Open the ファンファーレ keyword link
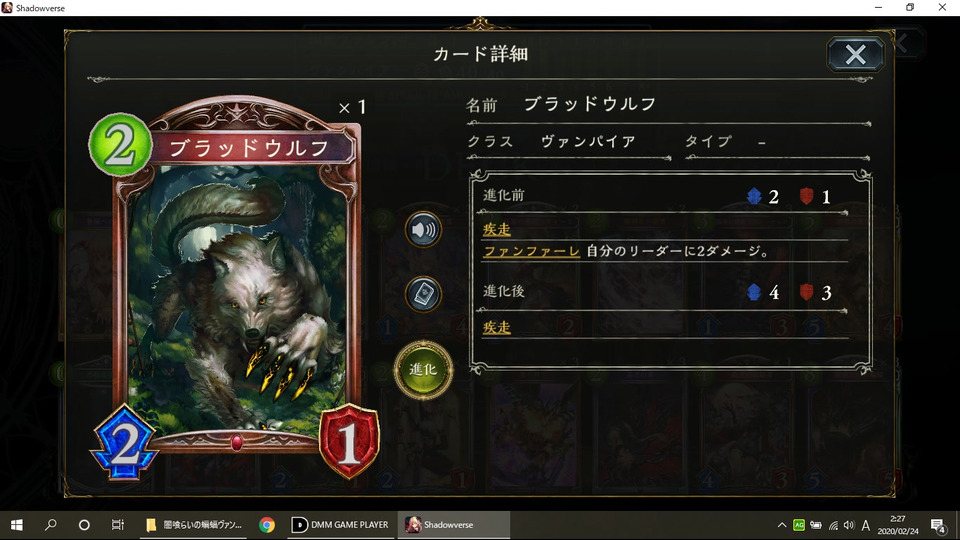The height and width of the screenshot is (540, 960). click(531, 251)
